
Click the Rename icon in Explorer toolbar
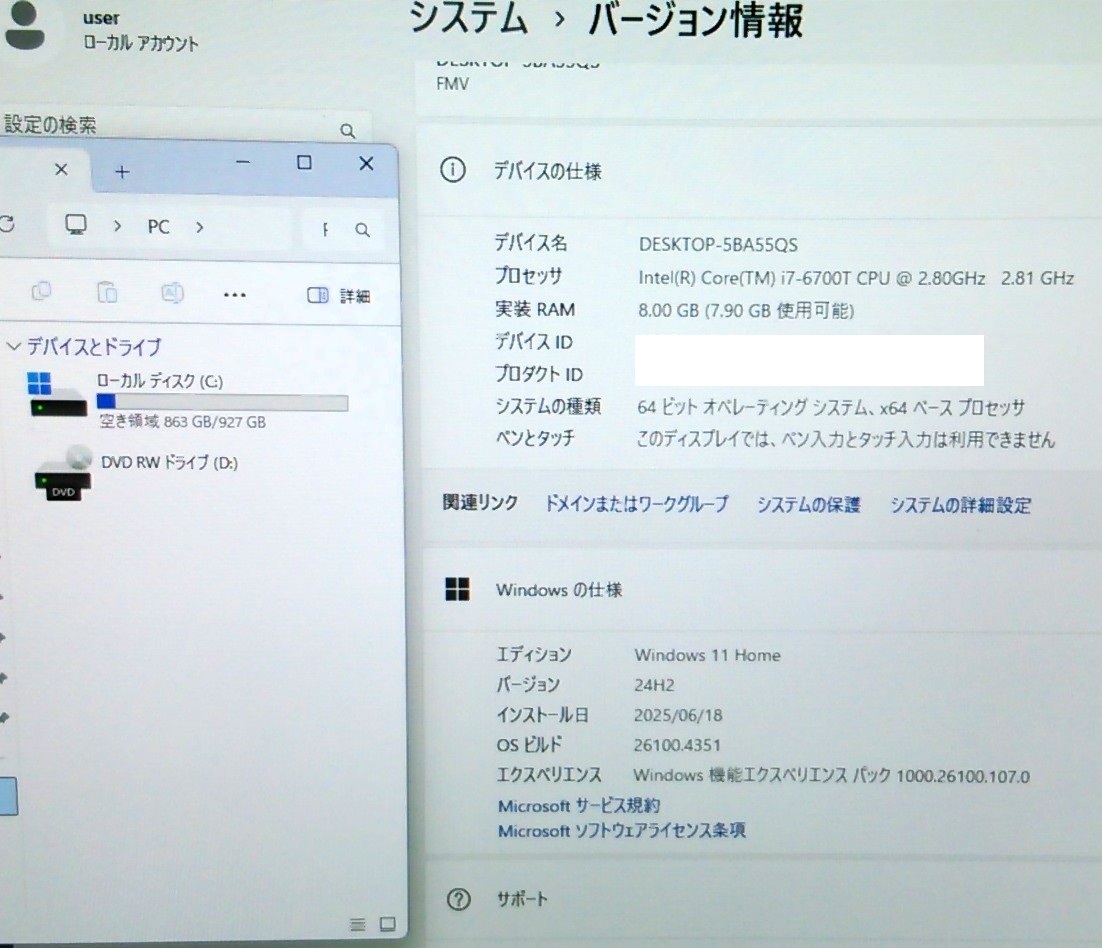point(172,292)
